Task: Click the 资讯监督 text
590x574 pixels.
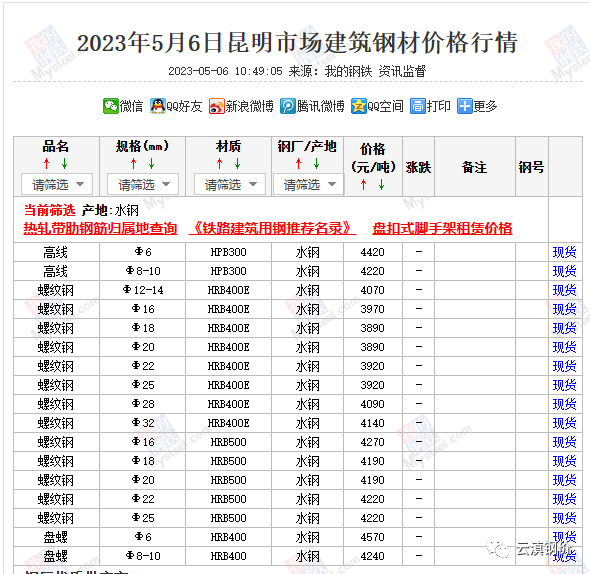Action: [x=402, y=71]
